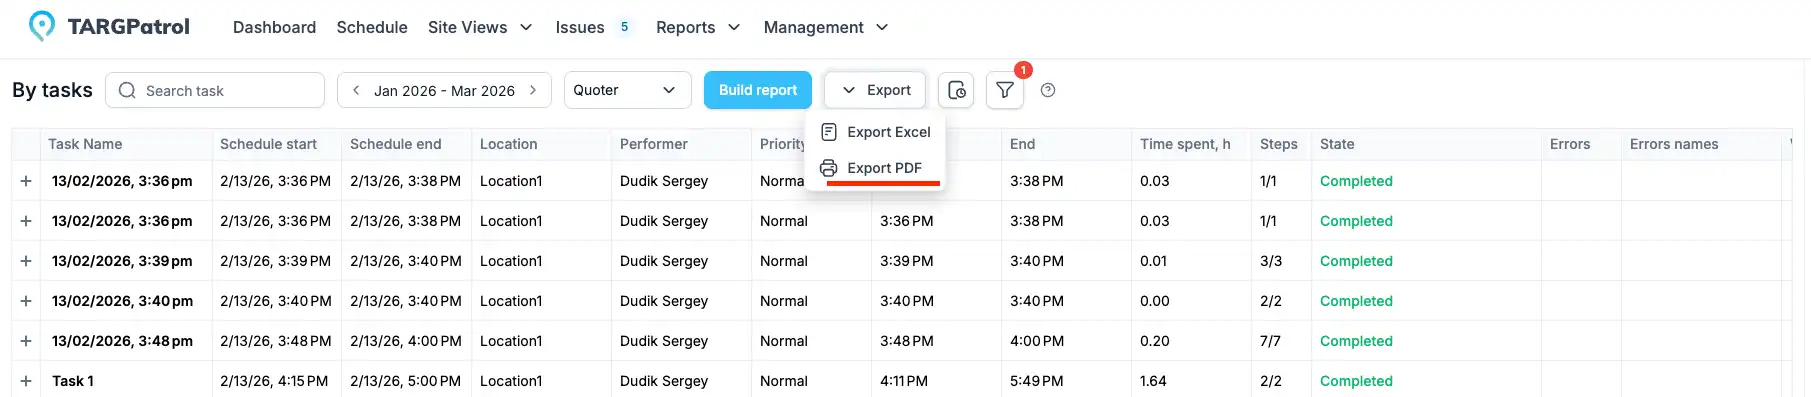Screen dimensions: 1811x397
Task: Click the 3/3 steps value
Action: (1271, 261)
